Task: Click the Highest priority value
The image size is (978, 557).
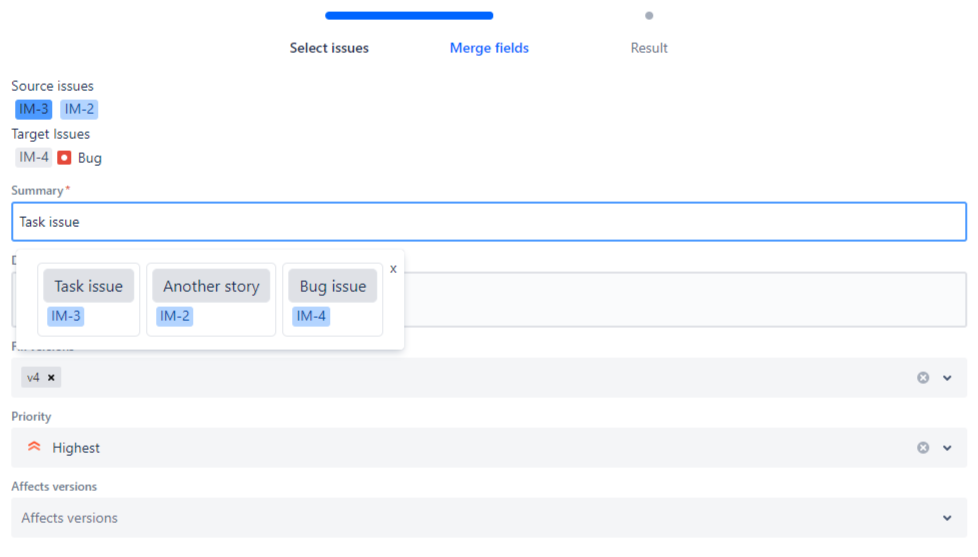Action: (75, 448)
